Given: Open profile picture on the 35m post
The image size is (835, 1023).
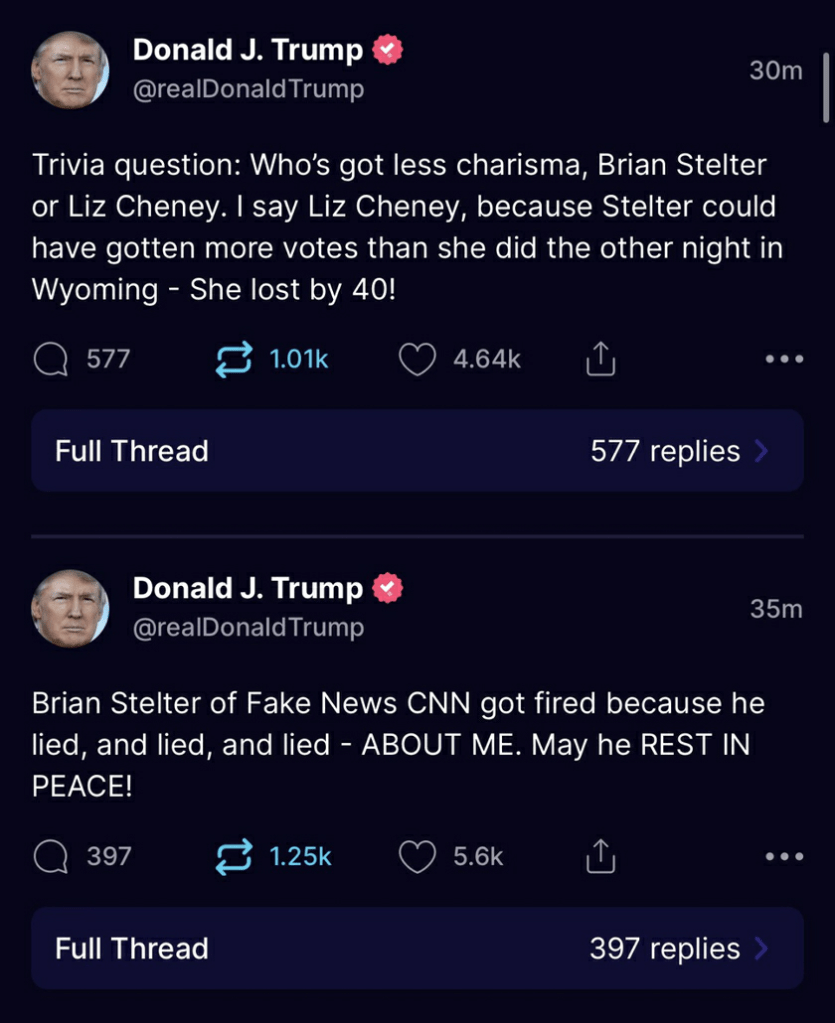Looking at the screenshot, I should (70, 608).
